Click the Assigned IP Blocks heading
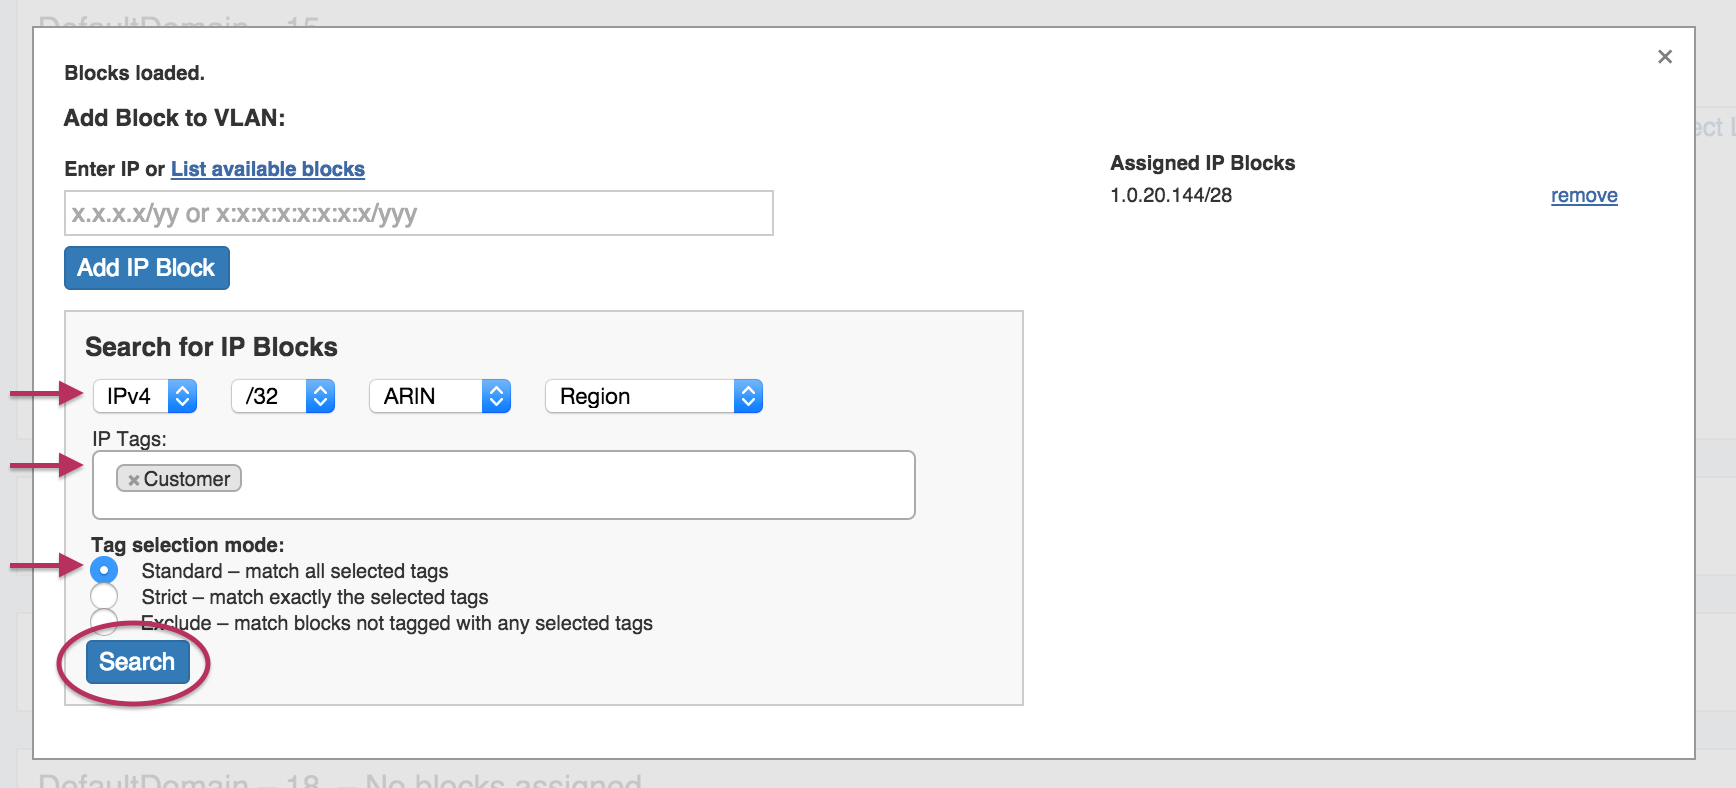Screen dimensions: 1736x788 [x=1202, y=163]
